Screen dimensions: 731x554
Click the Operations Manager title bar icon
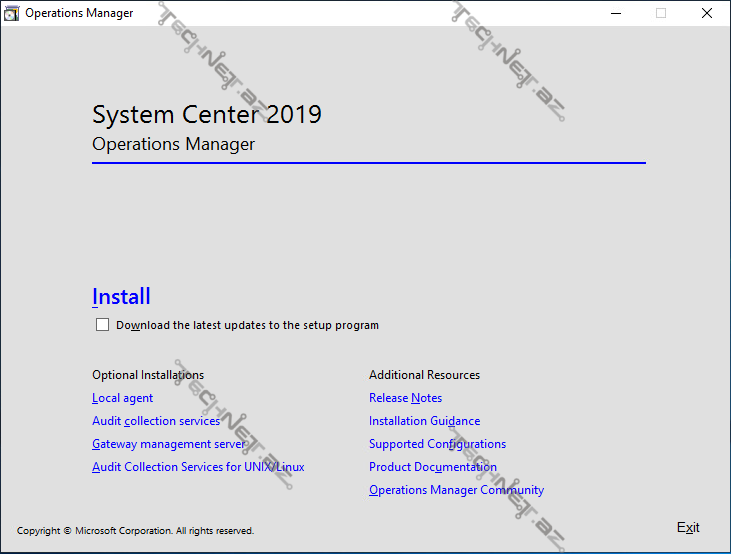(12, 13)
